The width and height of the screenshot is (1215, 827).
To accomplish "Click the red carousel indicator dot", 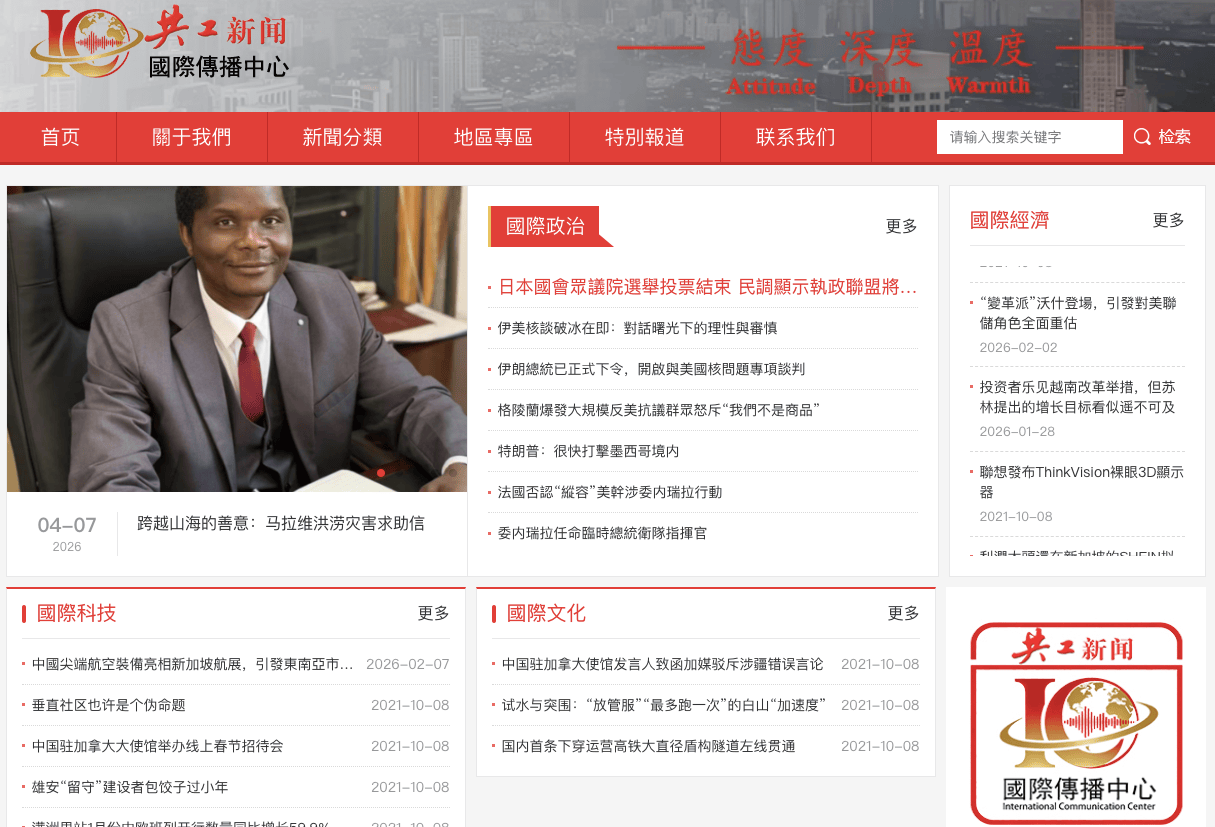I will [x=381, y=472].
